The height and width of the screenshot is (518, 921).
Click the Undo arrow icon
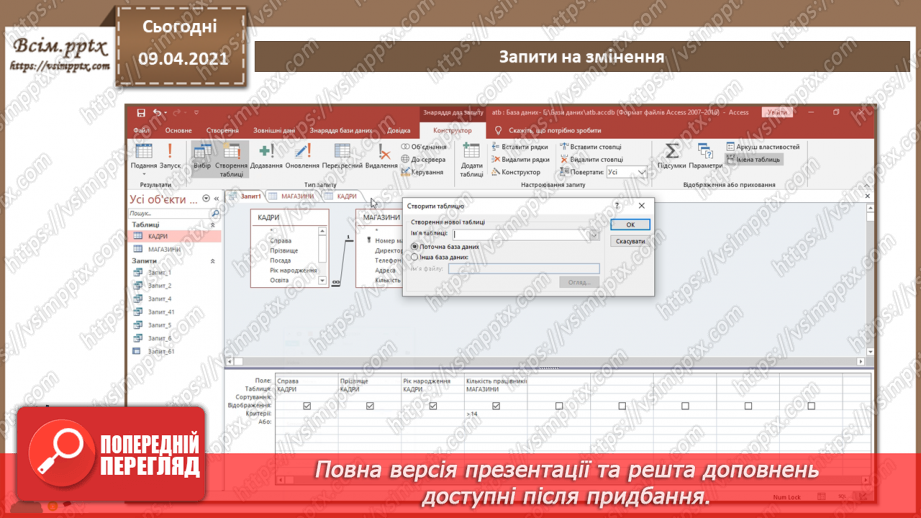point(157,113)
